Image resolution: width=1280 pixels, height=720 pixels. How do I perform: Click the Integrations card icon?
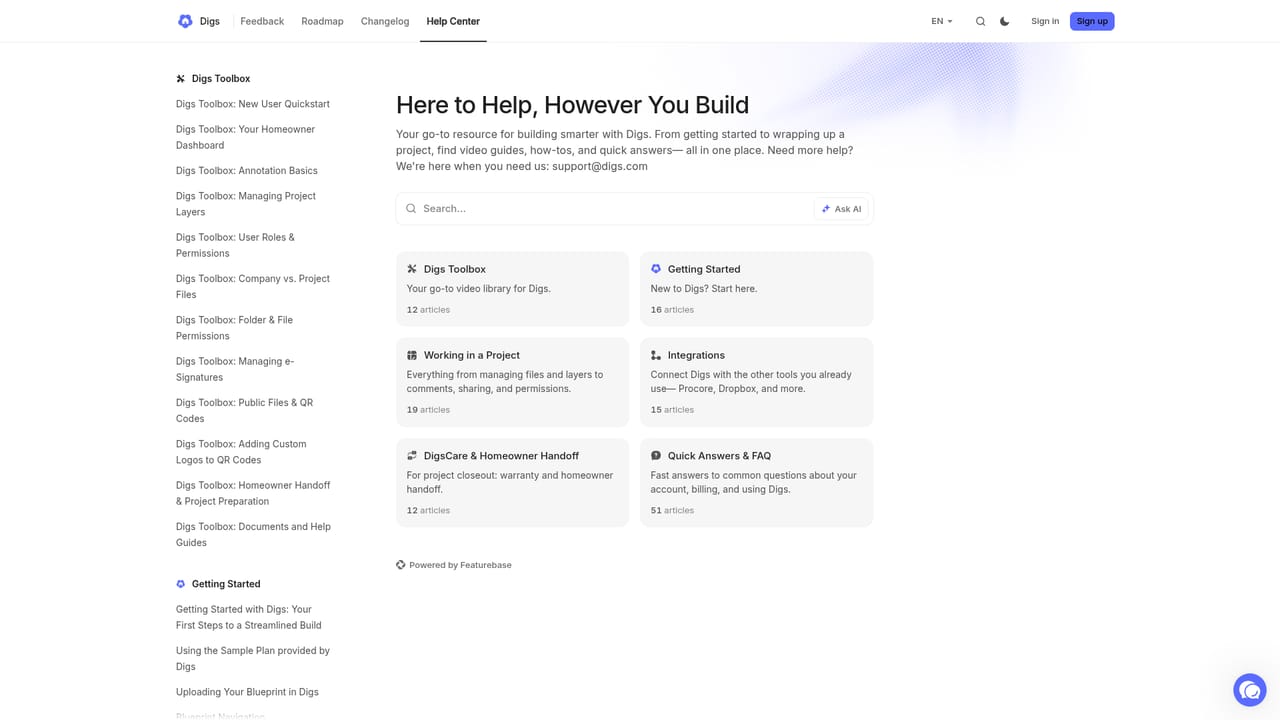[x=656, y=355]
